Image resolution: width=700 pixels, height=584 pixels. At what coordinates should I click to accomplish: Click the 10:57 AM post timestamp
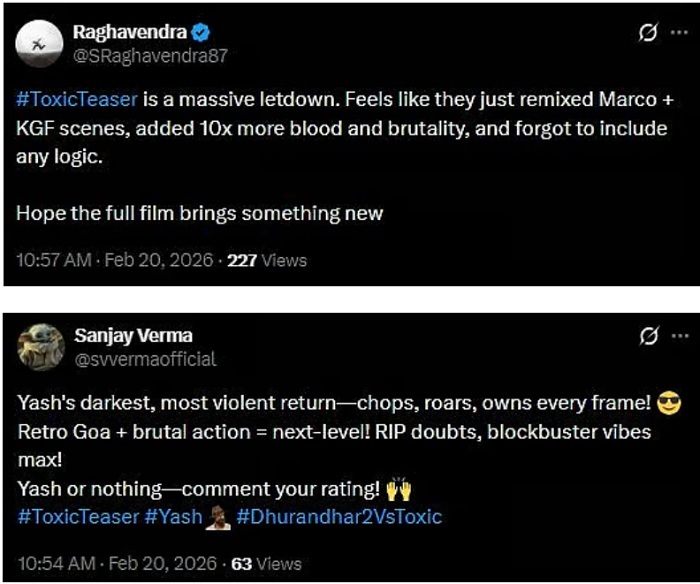115,260
